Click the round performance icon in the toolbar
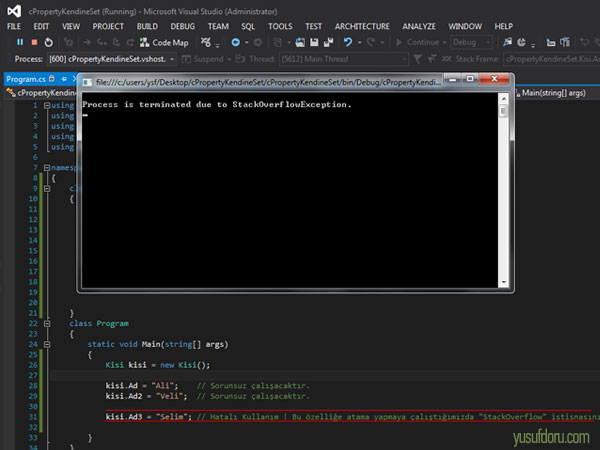Screen dimensions: 600x450 [521, 42]
